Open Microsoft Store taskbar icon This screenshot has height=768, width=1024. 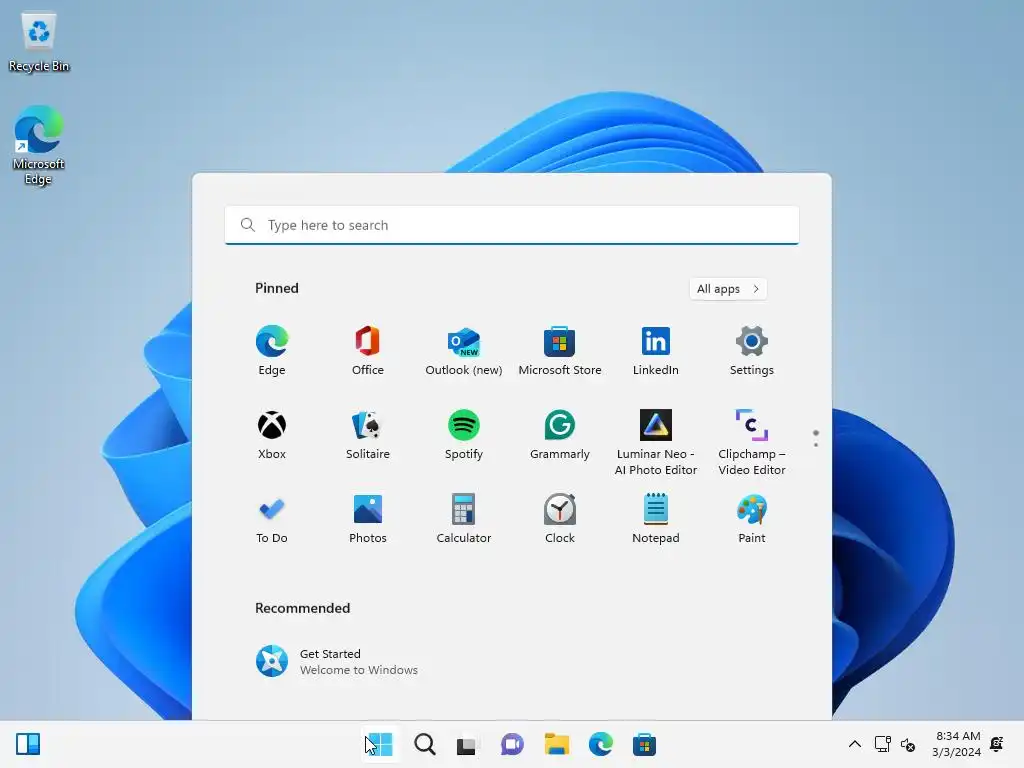(644, 744)
